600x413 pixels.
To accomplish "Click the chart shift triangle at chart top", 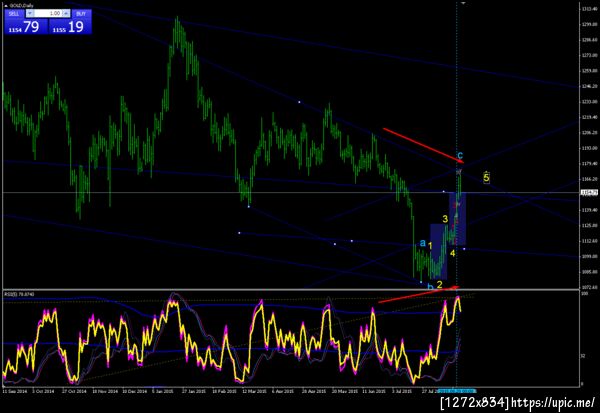I will [x=463, y=3].
